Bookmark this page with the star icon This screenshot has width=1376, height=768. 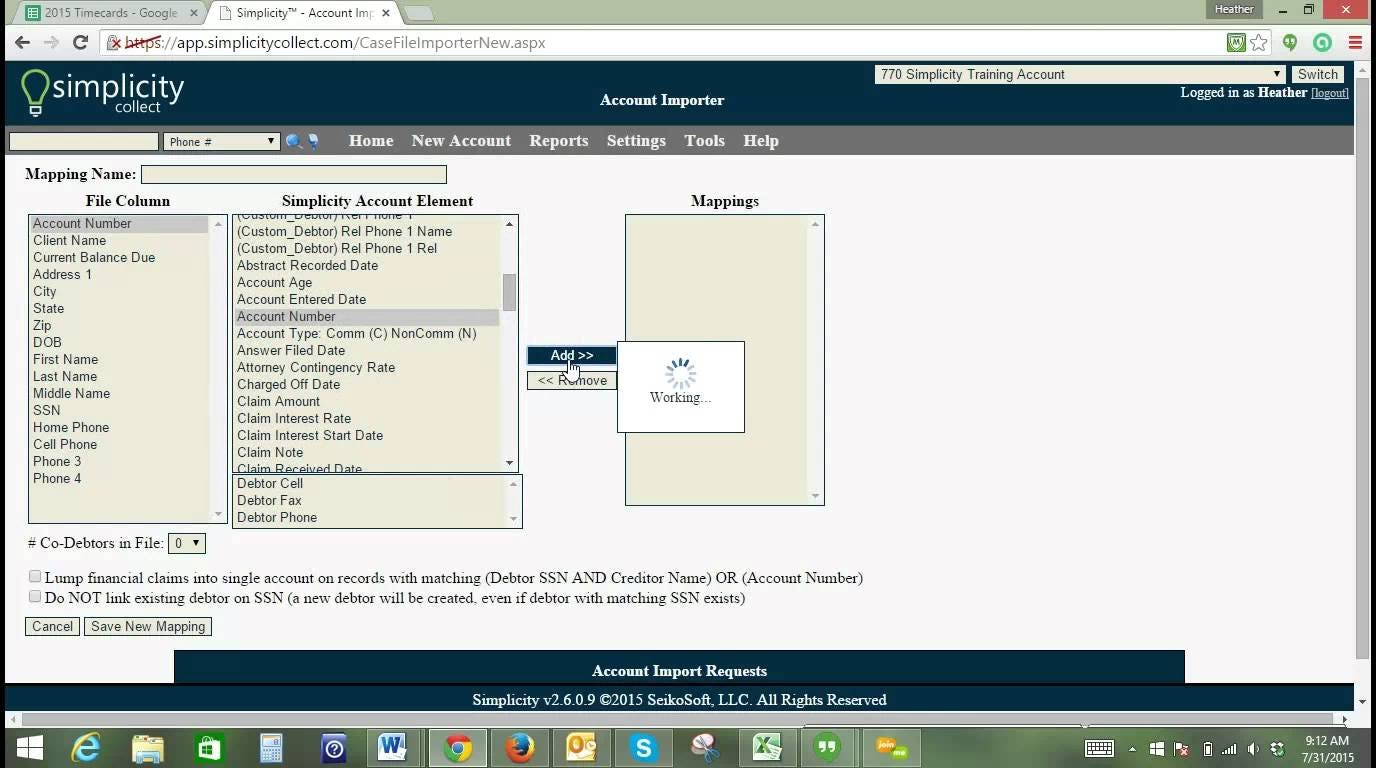coord(1259,43)
